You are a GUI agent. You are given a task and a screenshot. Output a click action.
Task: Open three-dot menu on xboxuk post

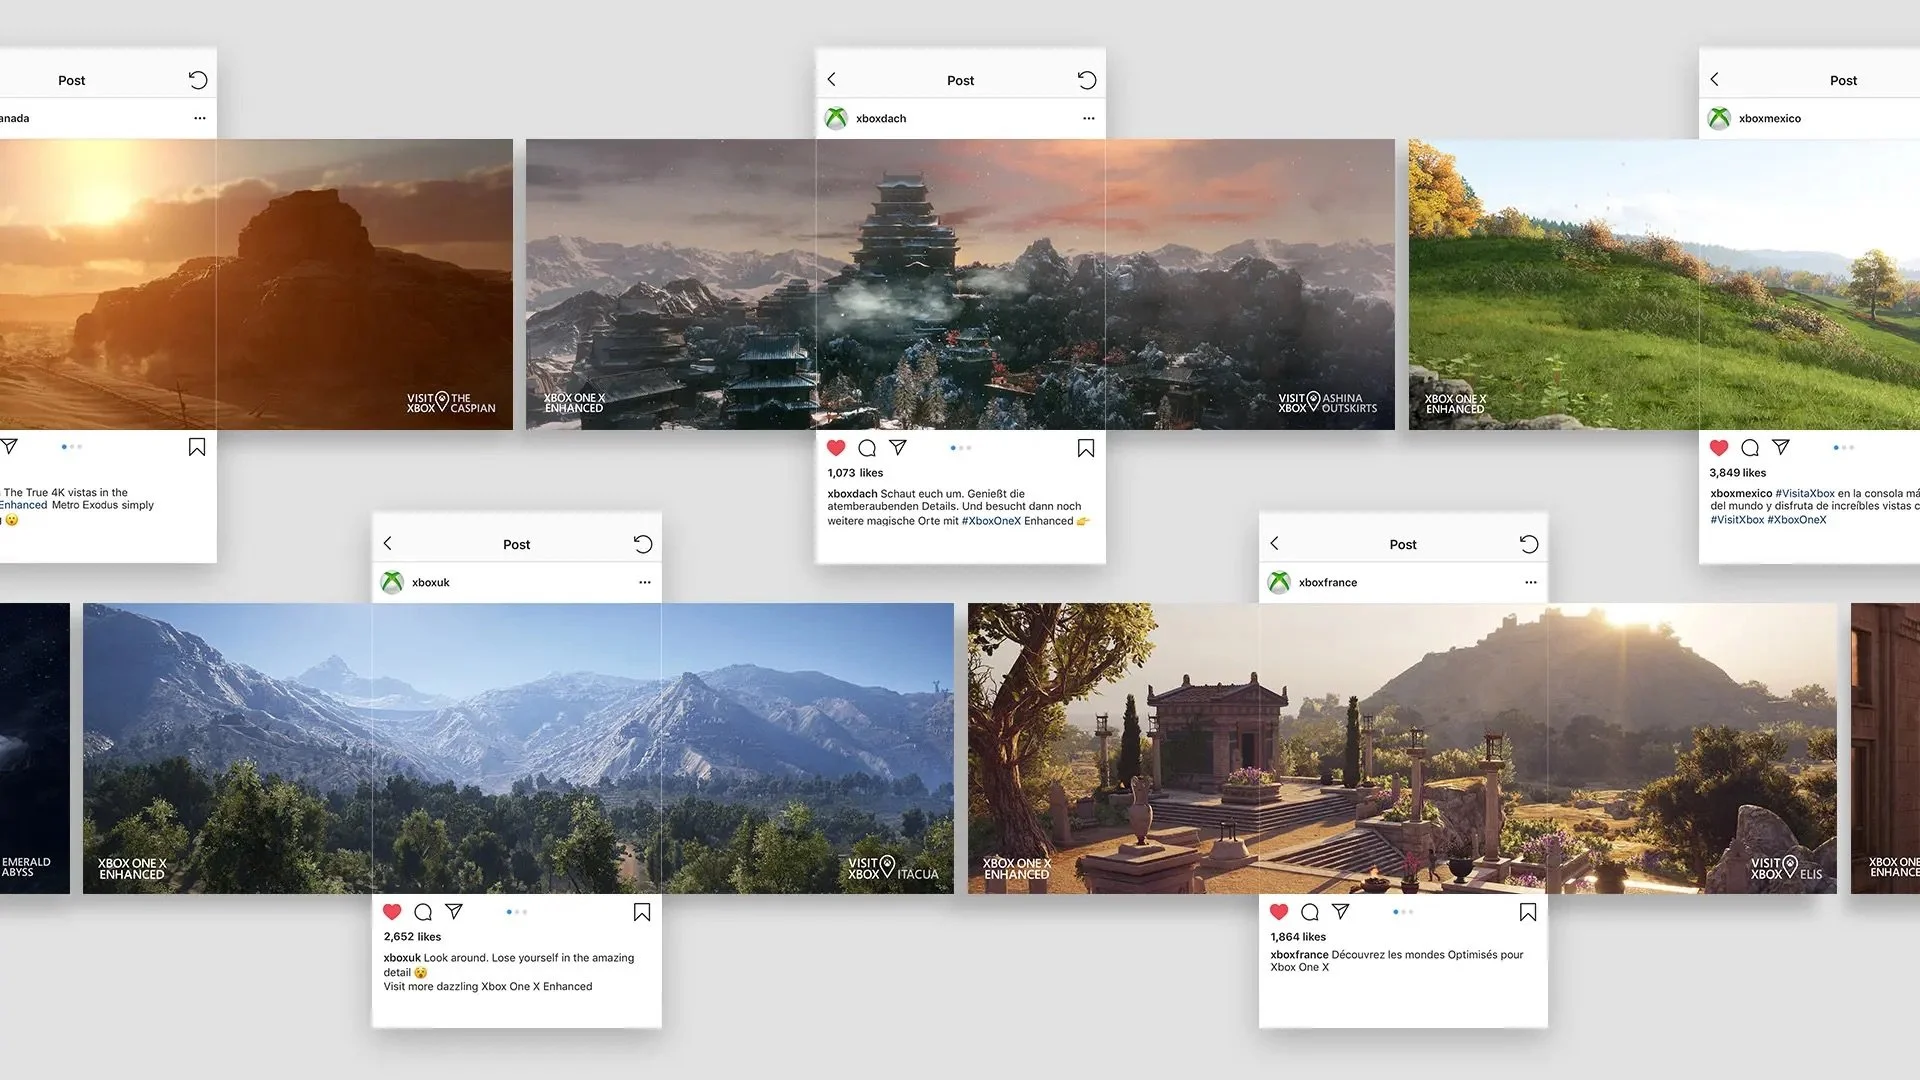click(x=645, y=582)
